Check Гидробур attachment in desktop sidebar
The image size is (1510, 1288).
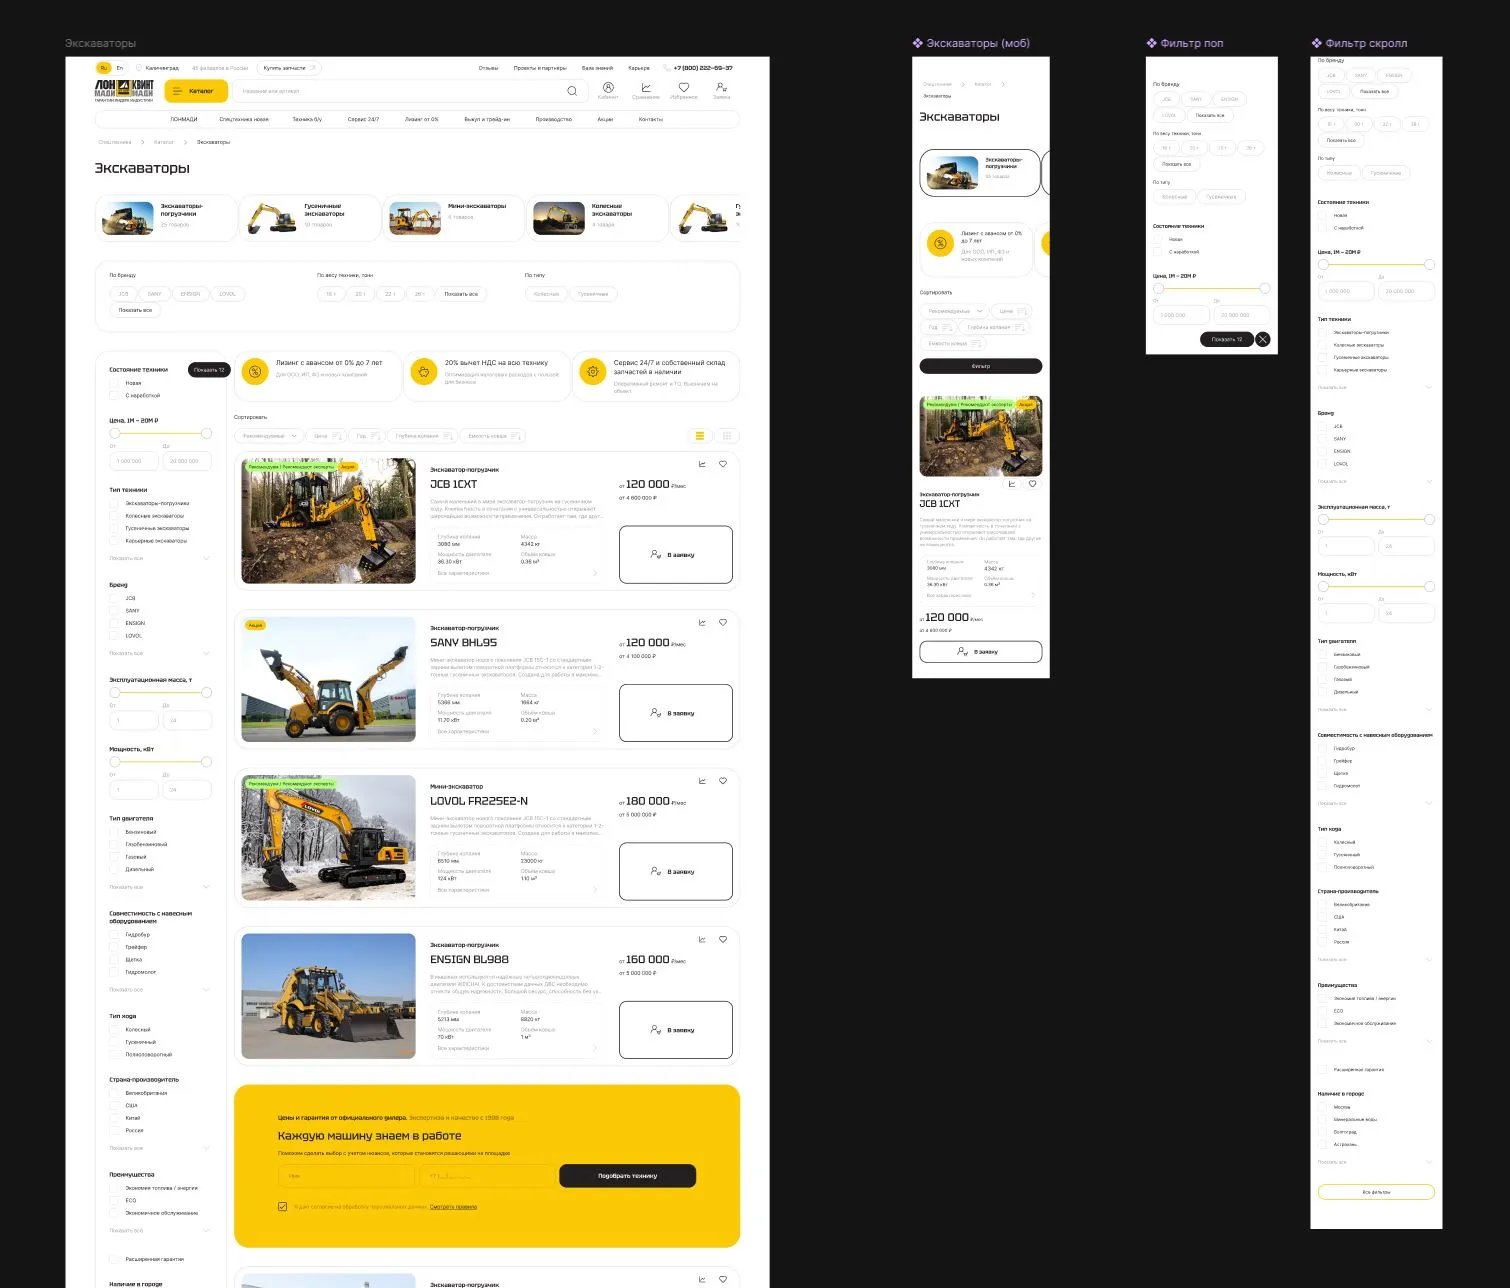click(x=114, y=935)
